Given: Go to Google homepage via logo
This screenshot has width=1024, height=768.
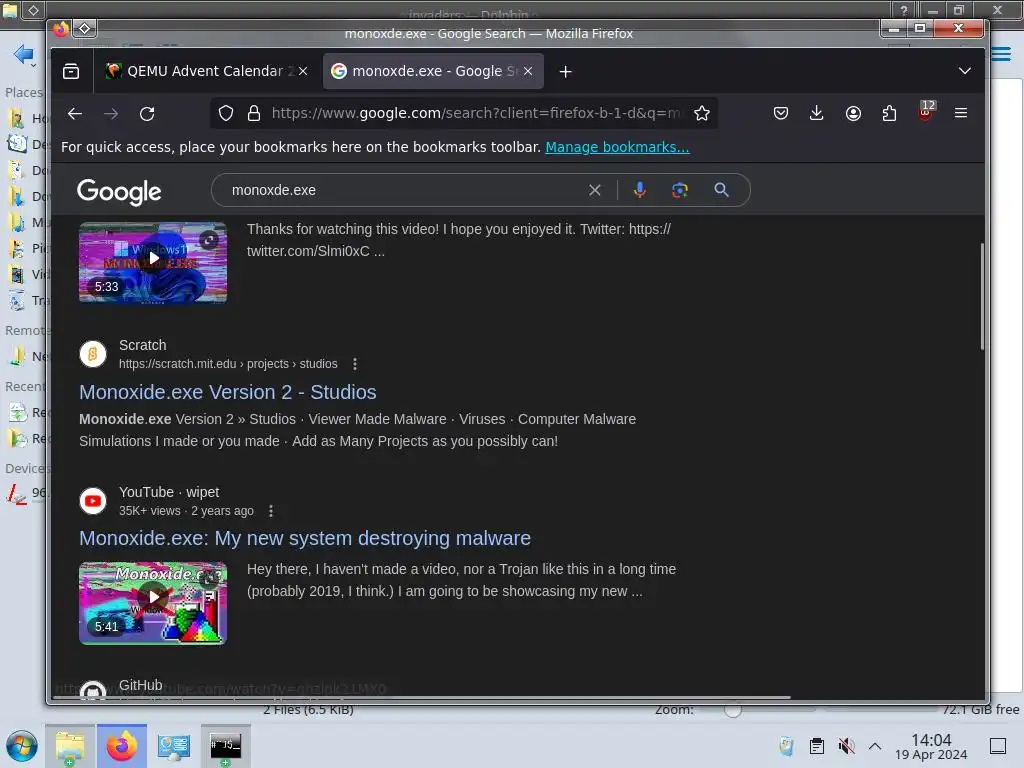Looking at the screenshot, I should (119, 191).
